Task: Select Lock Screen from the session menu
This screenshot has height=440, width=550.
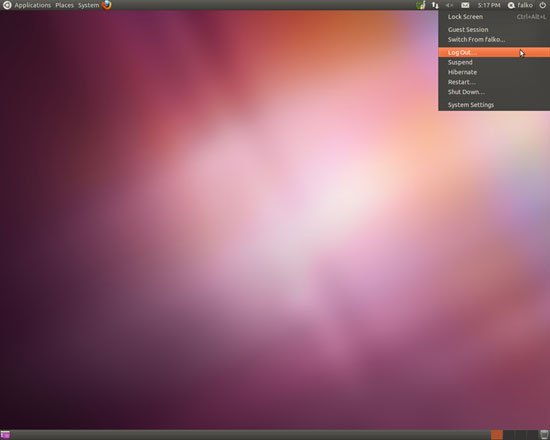Action: [494, 17]
